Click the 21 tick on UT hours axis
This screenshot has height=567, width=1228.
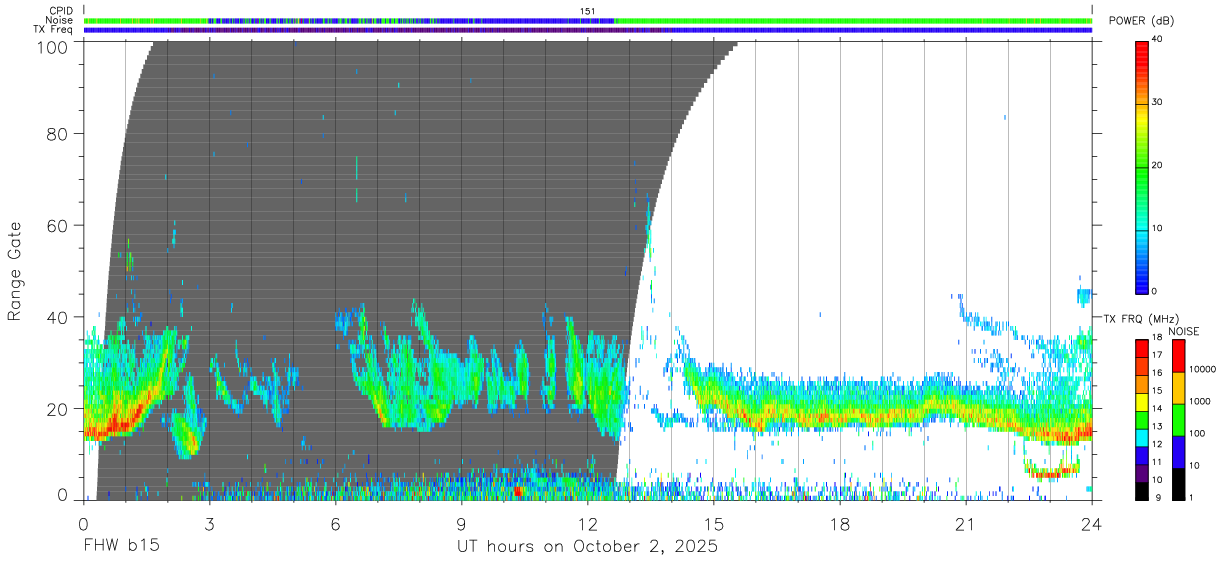coord(965,524)
